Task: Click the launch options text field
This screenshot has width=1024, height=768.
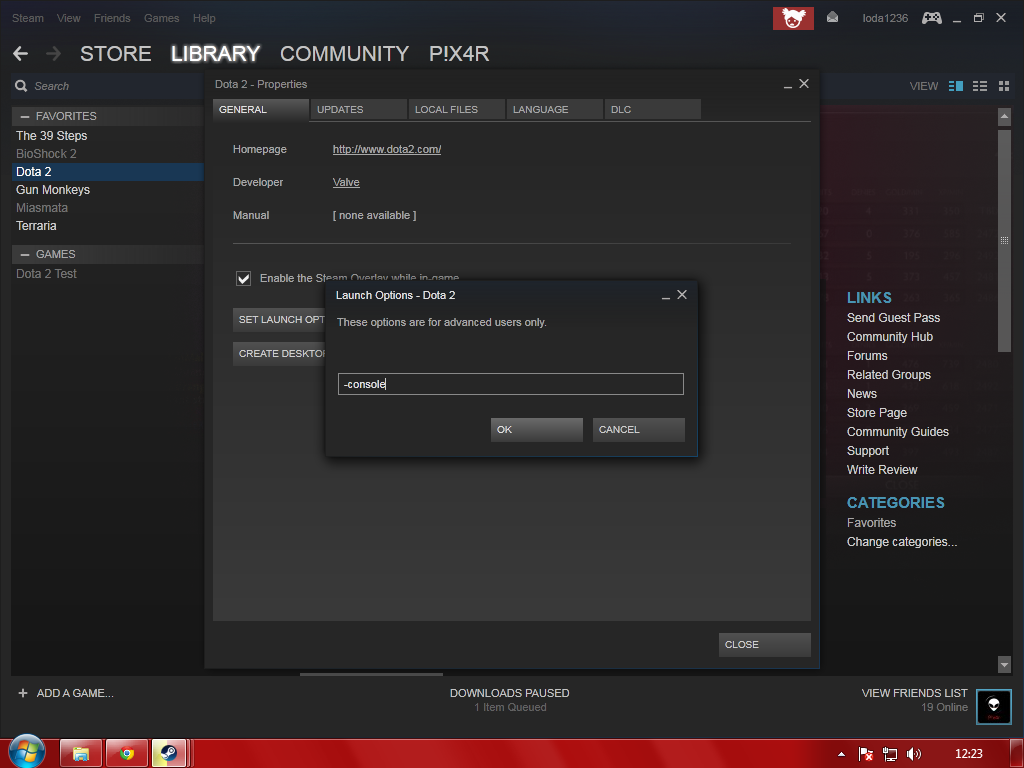Action: (510, 384)
